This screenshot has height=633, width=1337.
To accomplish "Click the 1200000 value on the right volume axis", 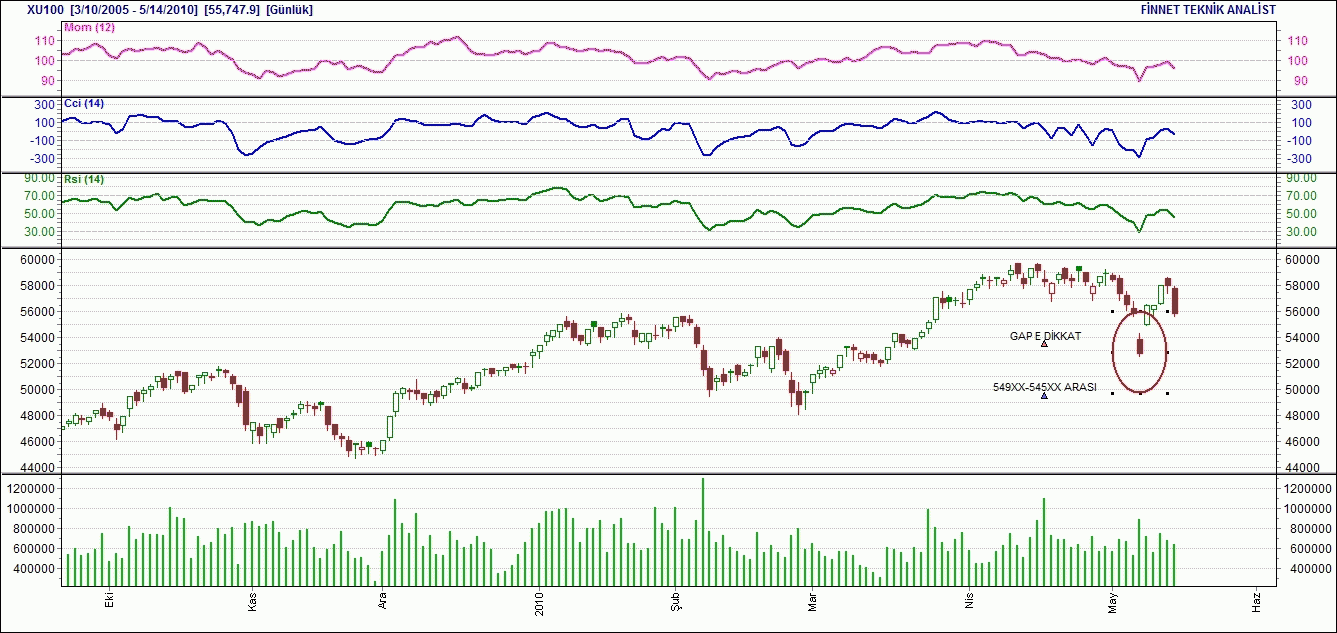I will 1309,488.
